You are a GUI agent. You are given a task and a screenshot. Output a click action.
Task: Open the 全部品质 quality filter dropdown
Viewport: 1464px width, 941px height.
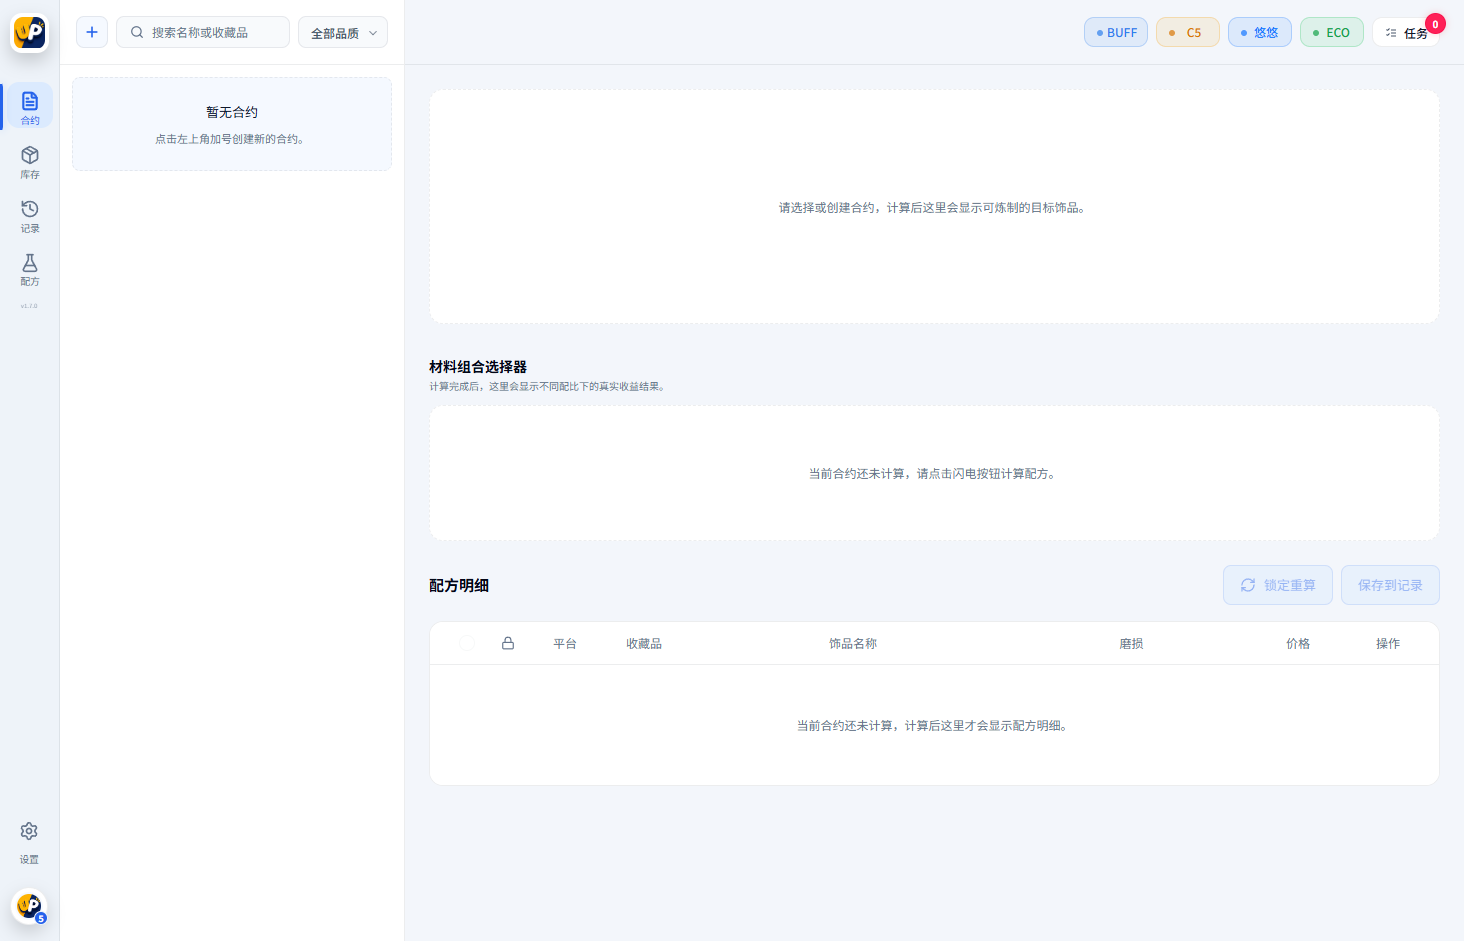pyautogui.click(x=342, y=32)
